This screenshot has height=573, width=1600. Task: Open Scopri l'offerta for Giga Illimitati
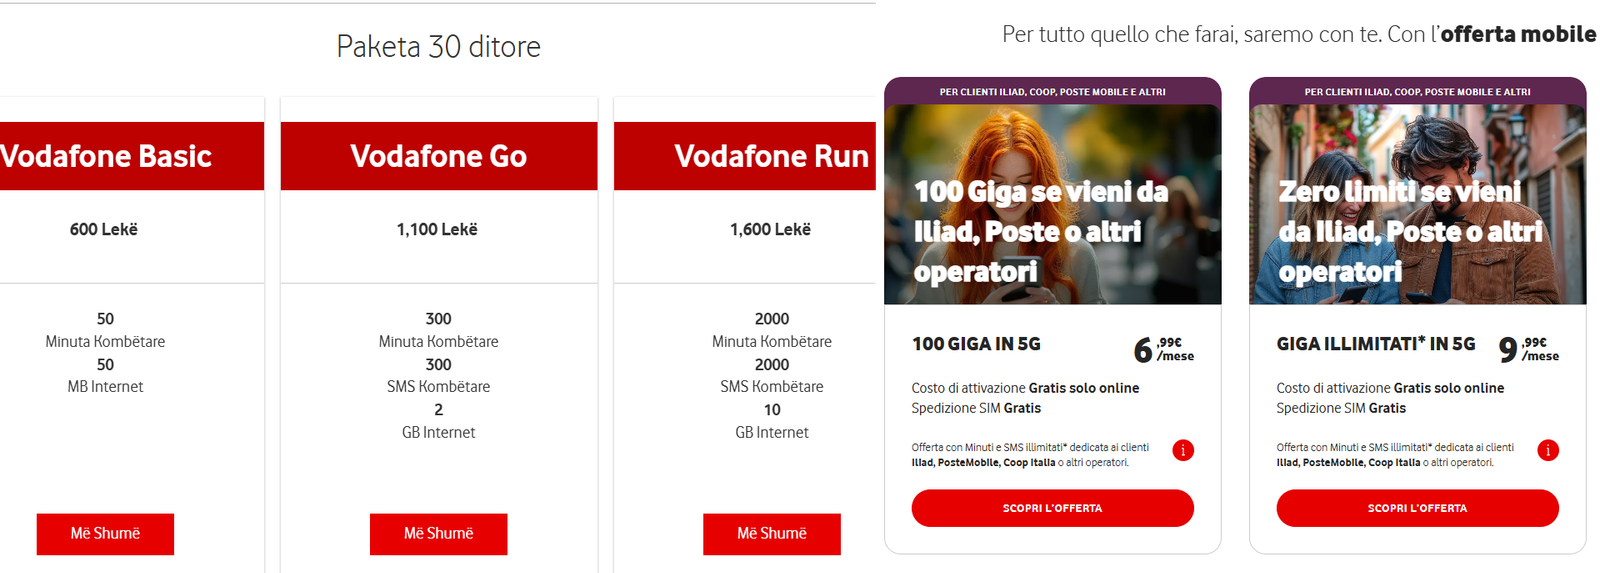tap(1417, 508)
